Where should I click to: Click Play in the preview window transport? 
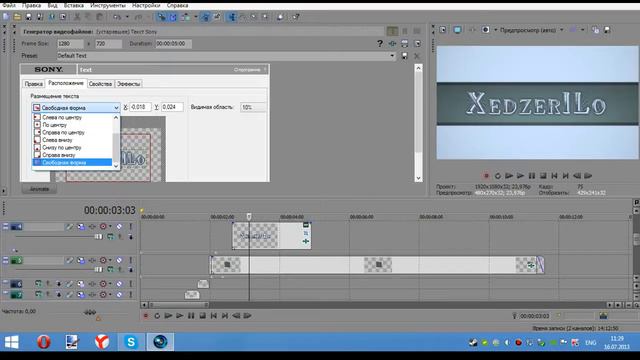[520, 176]
